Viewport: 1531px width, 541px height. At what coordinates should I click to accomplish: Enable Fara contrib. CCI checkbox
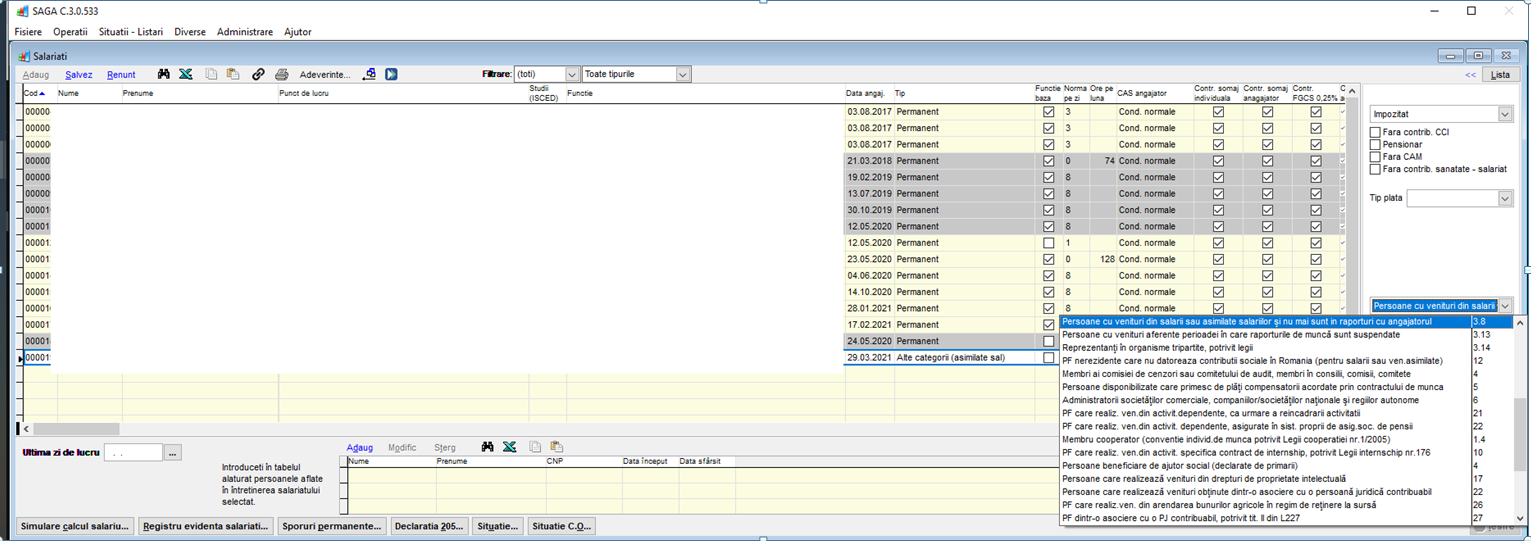point(1375,132)
